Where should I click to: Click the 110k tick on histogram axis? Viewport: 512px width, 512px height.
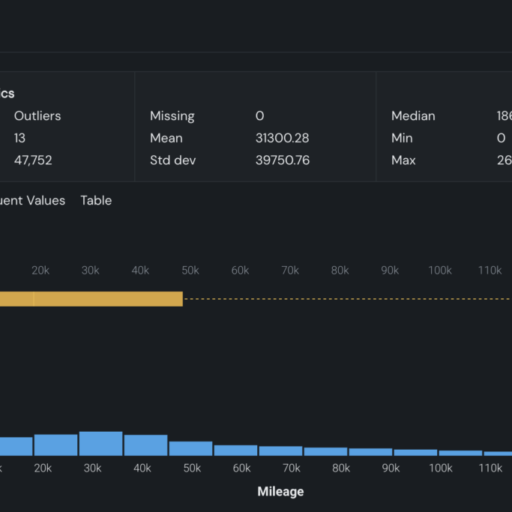pos(490,468)
